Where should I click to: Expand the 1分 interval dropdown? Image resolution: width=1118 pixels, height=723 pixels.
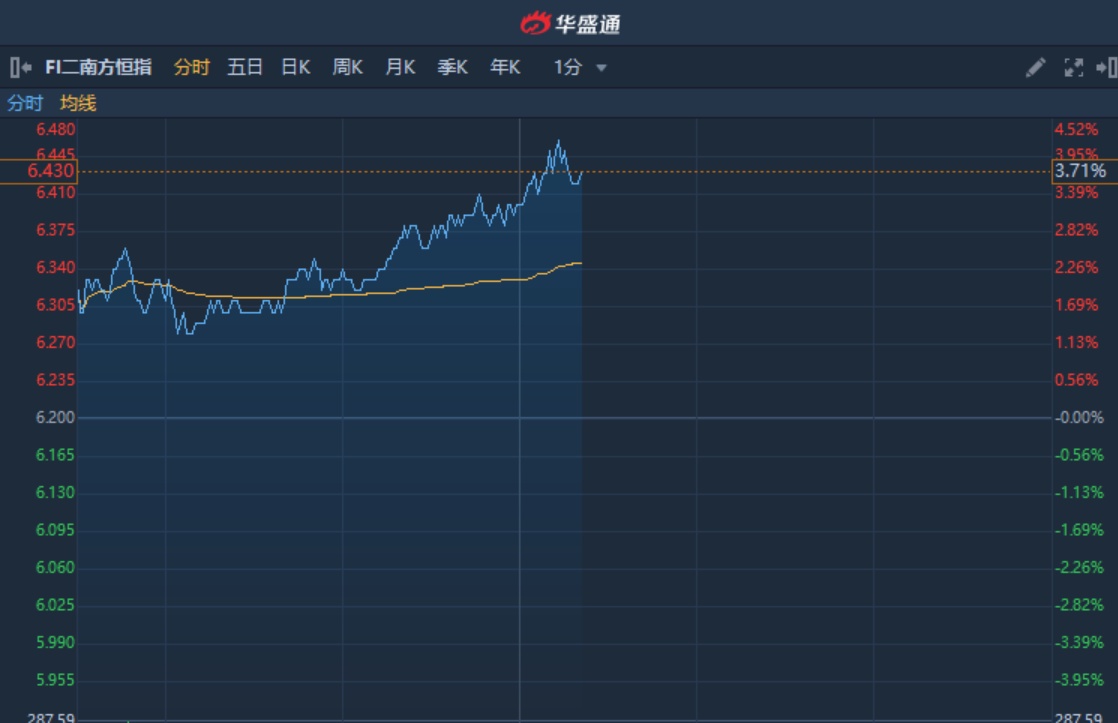tap(581, 67)
